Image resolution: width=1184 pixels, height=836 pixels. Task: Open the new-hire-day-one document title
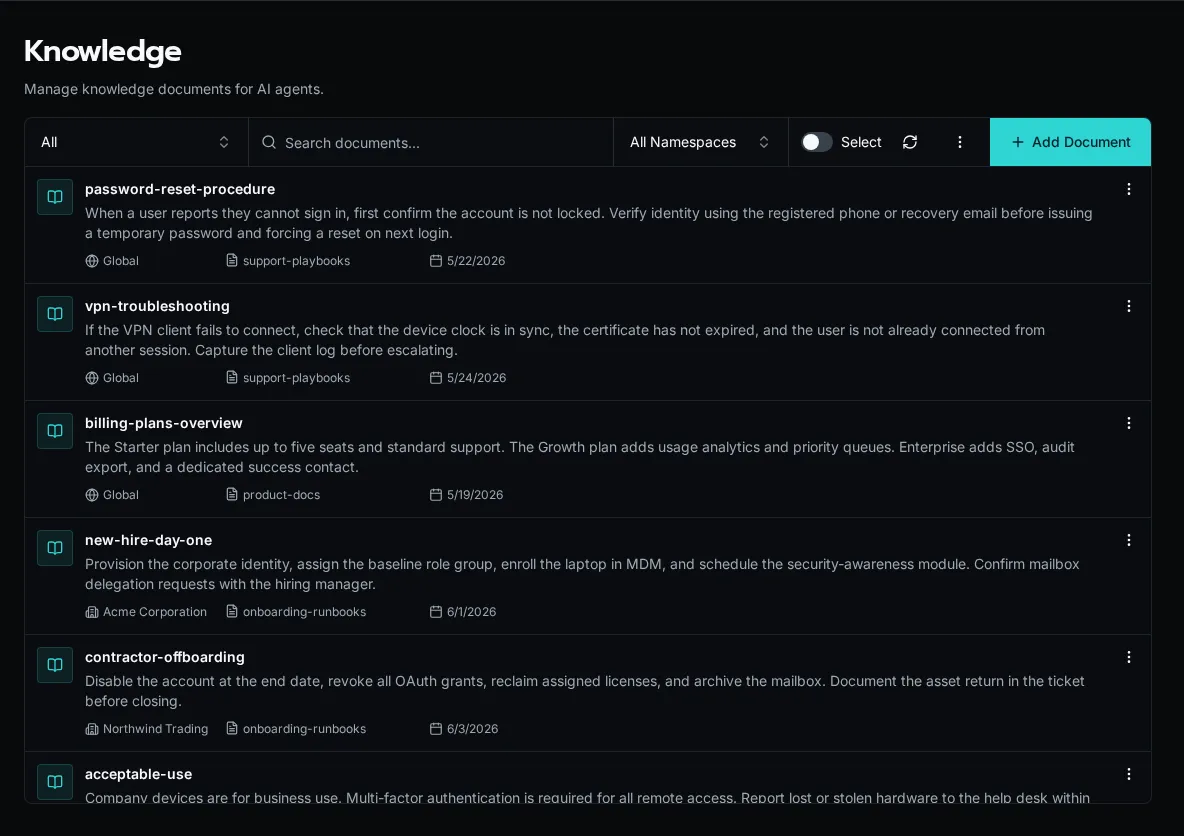coord(148,541)
